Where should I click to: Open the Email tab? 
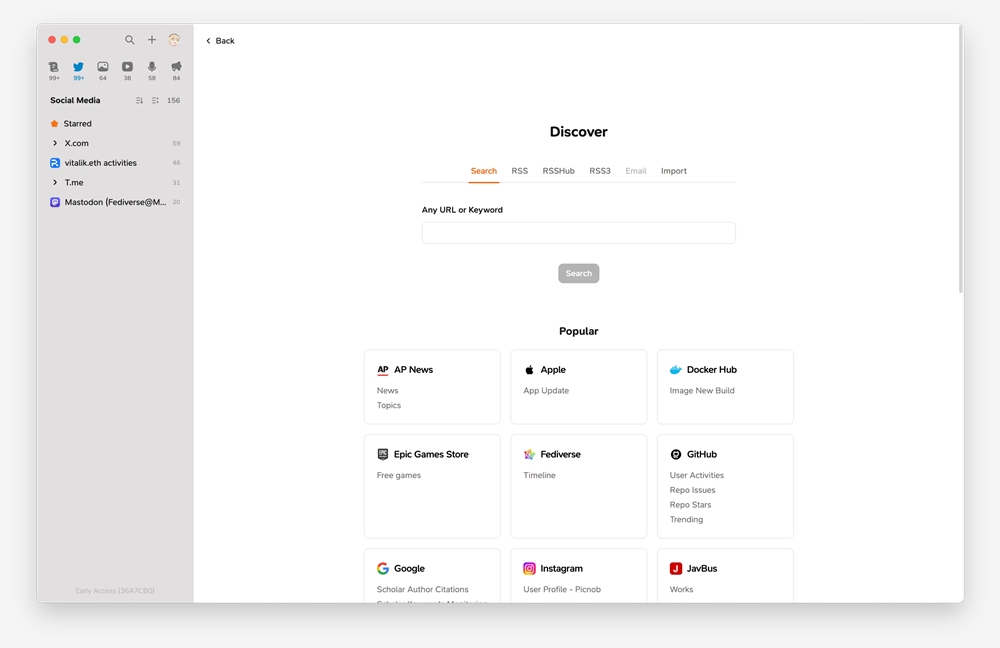pos(635,171)
